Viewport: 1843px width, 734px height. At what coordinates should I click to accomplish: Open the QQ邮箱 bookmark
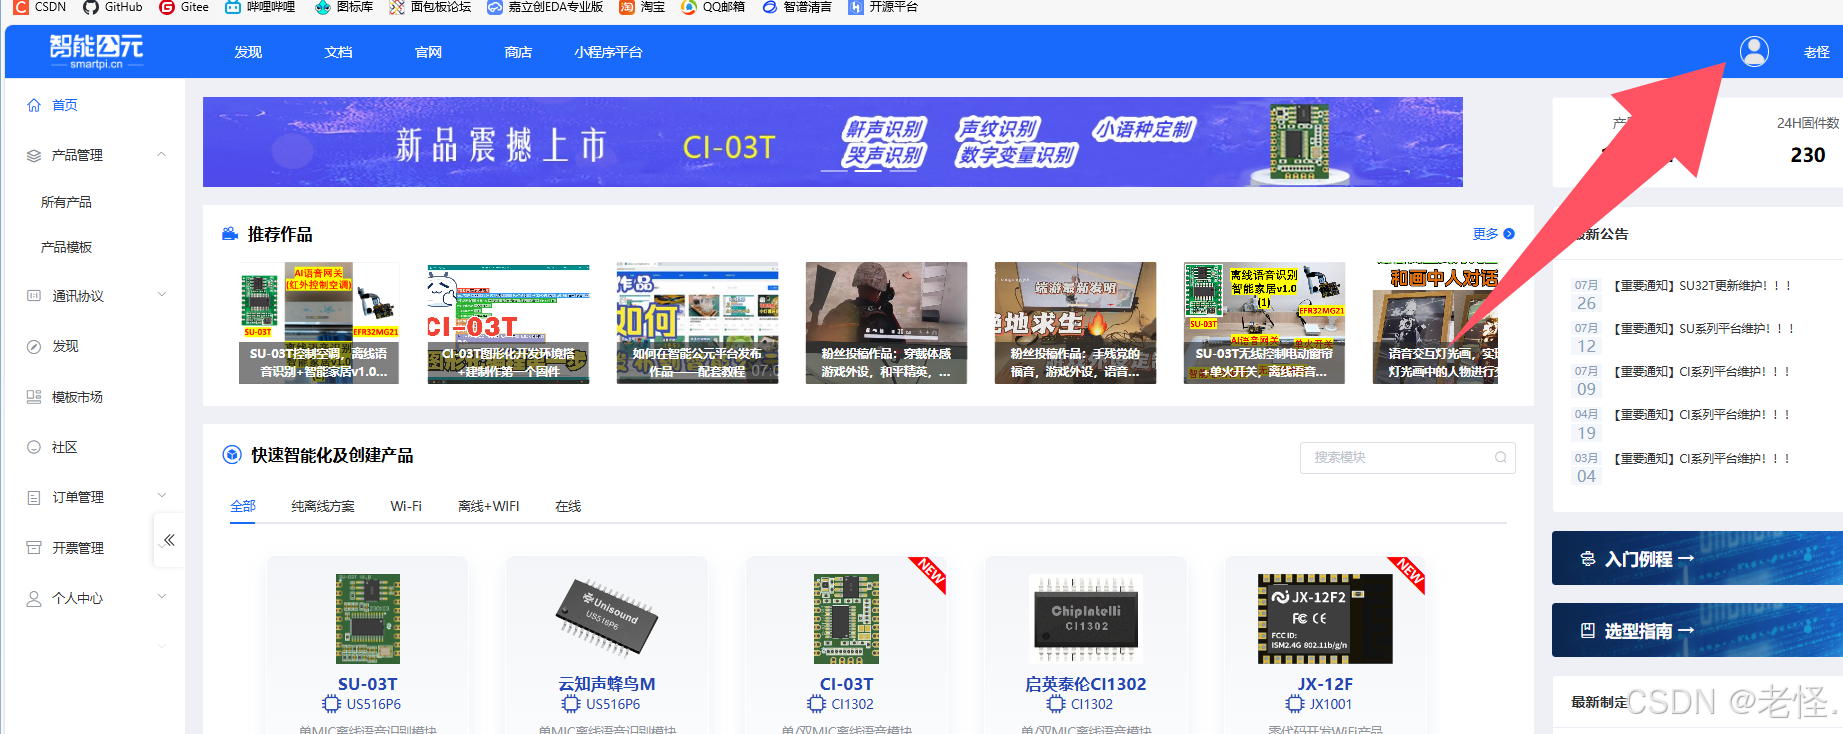click(713, 7)
